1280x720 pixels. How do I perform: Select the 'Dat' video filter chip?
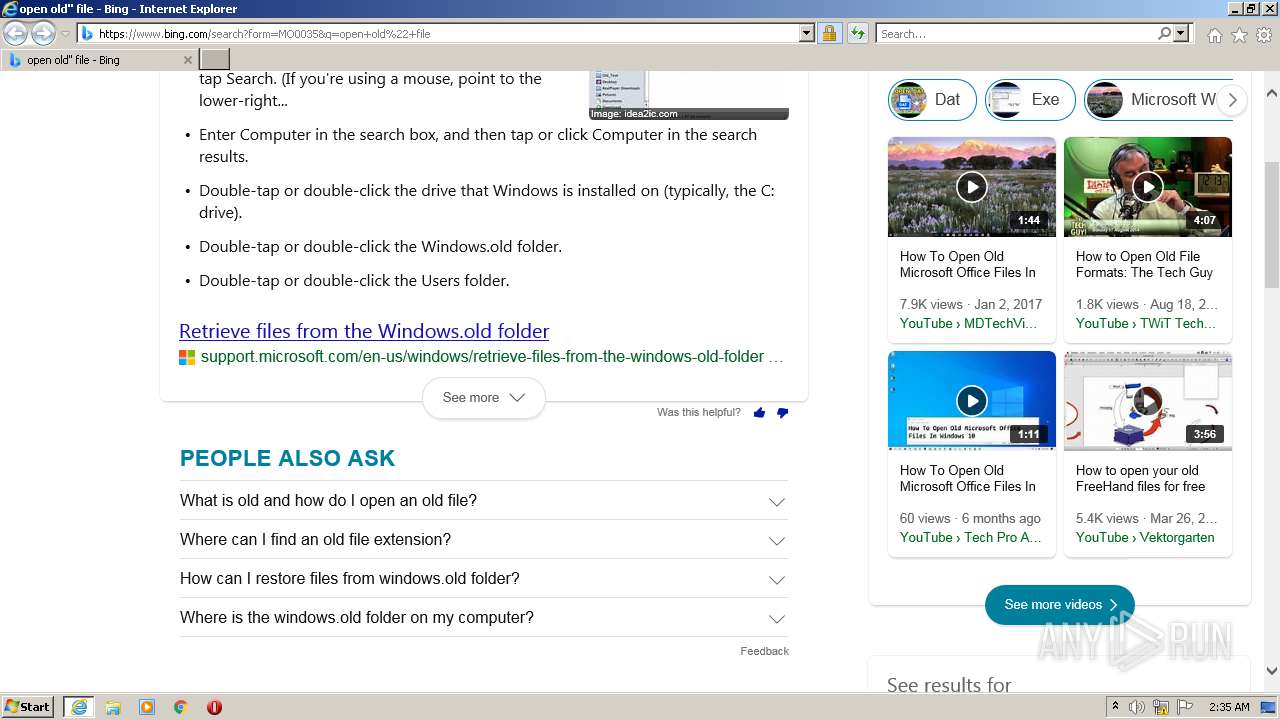point(932,100)
